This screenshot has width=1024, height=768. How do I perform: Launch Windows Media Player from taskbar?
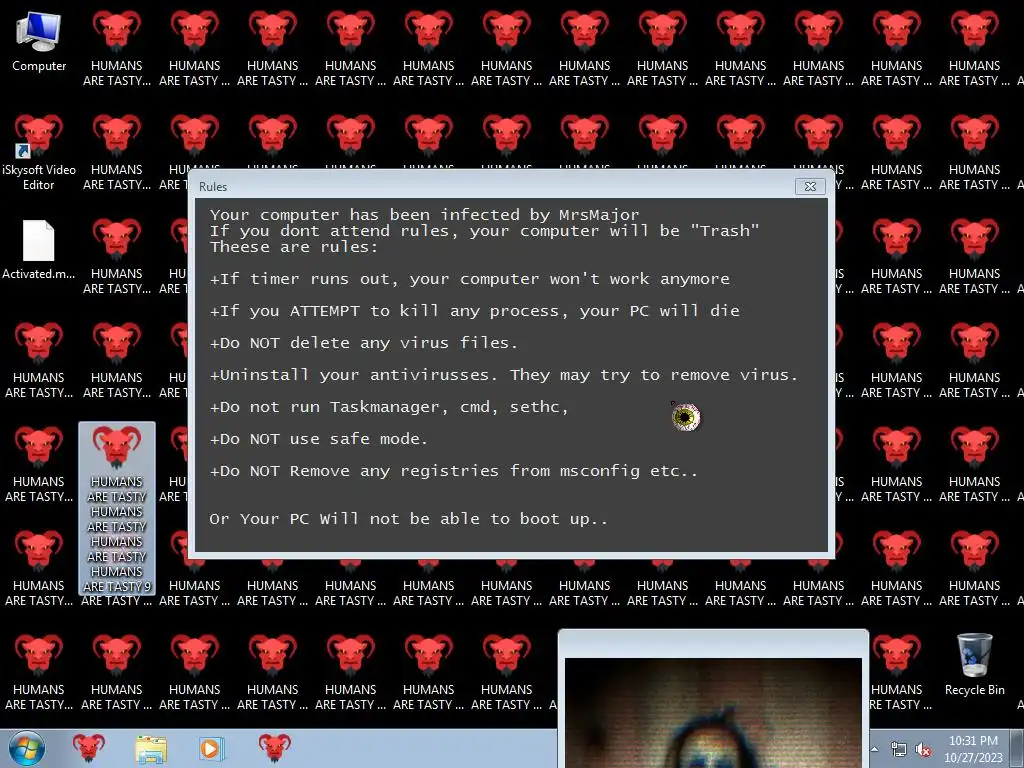click(x=210, y=749)
